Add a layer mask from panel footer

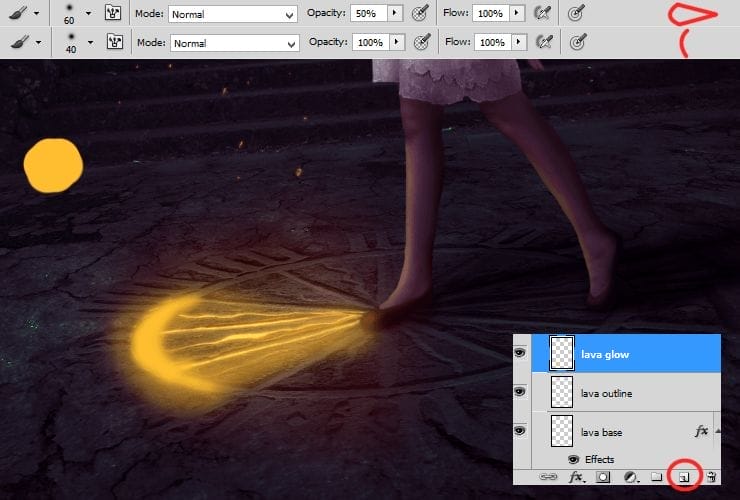click(602, 476)
